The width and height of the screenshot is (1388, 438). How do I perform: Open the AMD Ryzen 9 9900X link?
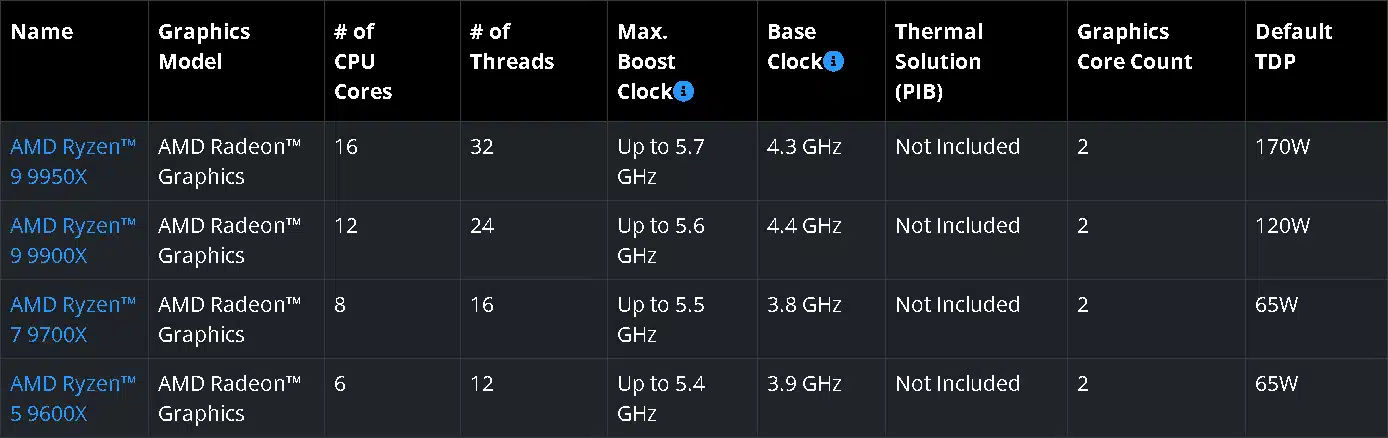click(73, 240)
